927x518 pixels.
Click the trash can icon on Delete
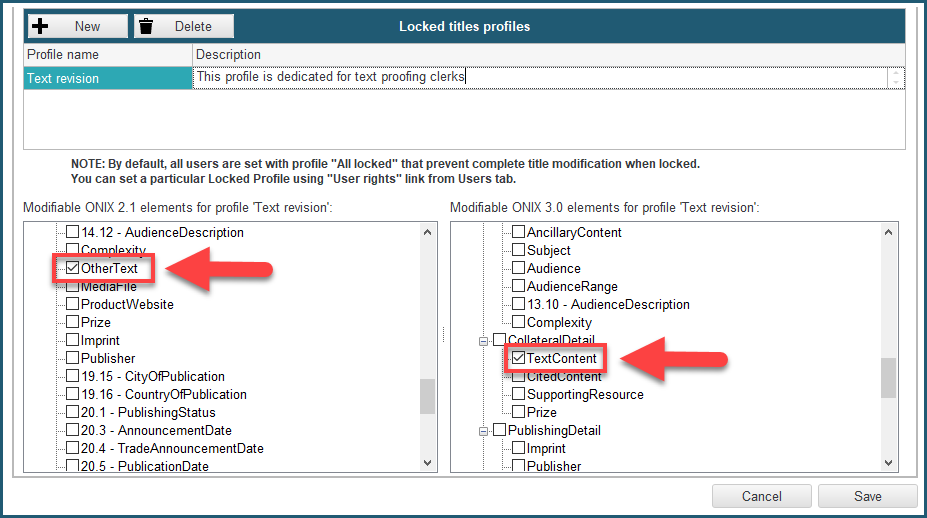coord(146,26)
